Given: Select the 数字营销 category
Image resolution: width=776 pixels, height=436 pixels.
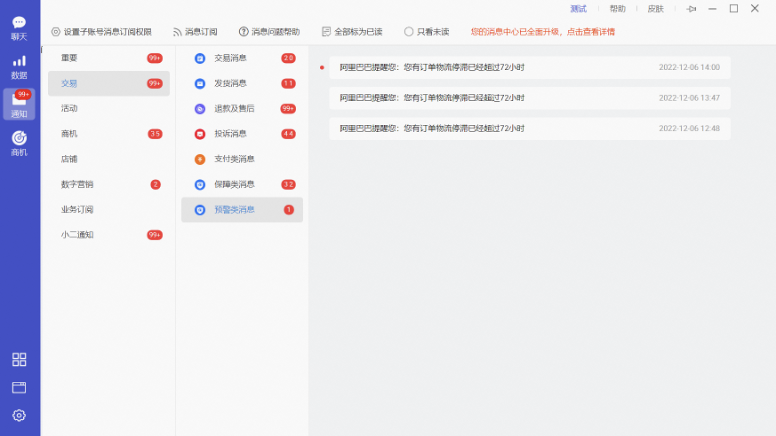Looking at the screenshot, I should [109, 184].
